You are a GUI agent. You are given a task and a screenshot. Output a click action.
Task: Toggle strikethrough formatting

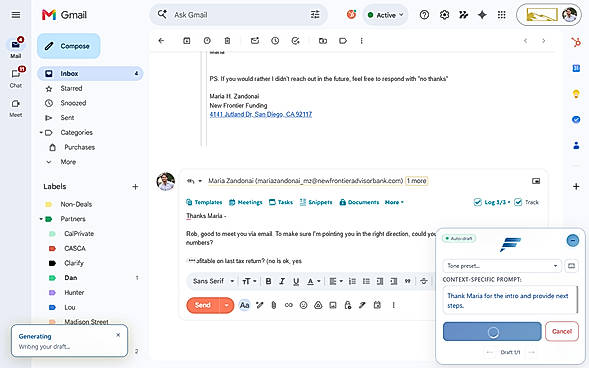[x=423, y=281]
